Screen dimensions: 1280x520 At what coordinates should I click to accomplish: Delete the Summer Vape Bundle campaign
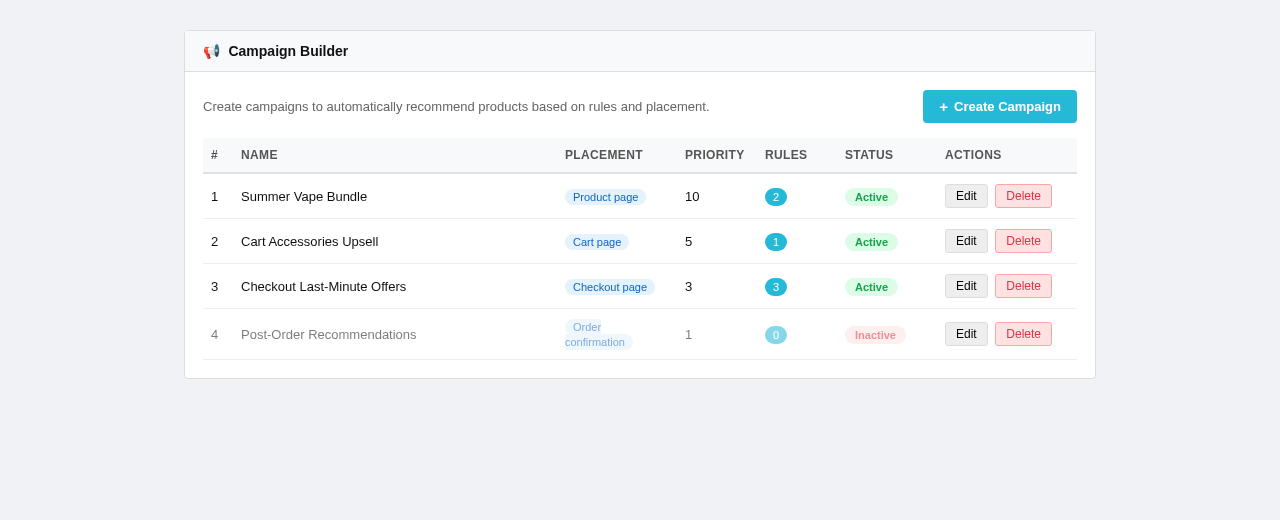[1023, 196]
